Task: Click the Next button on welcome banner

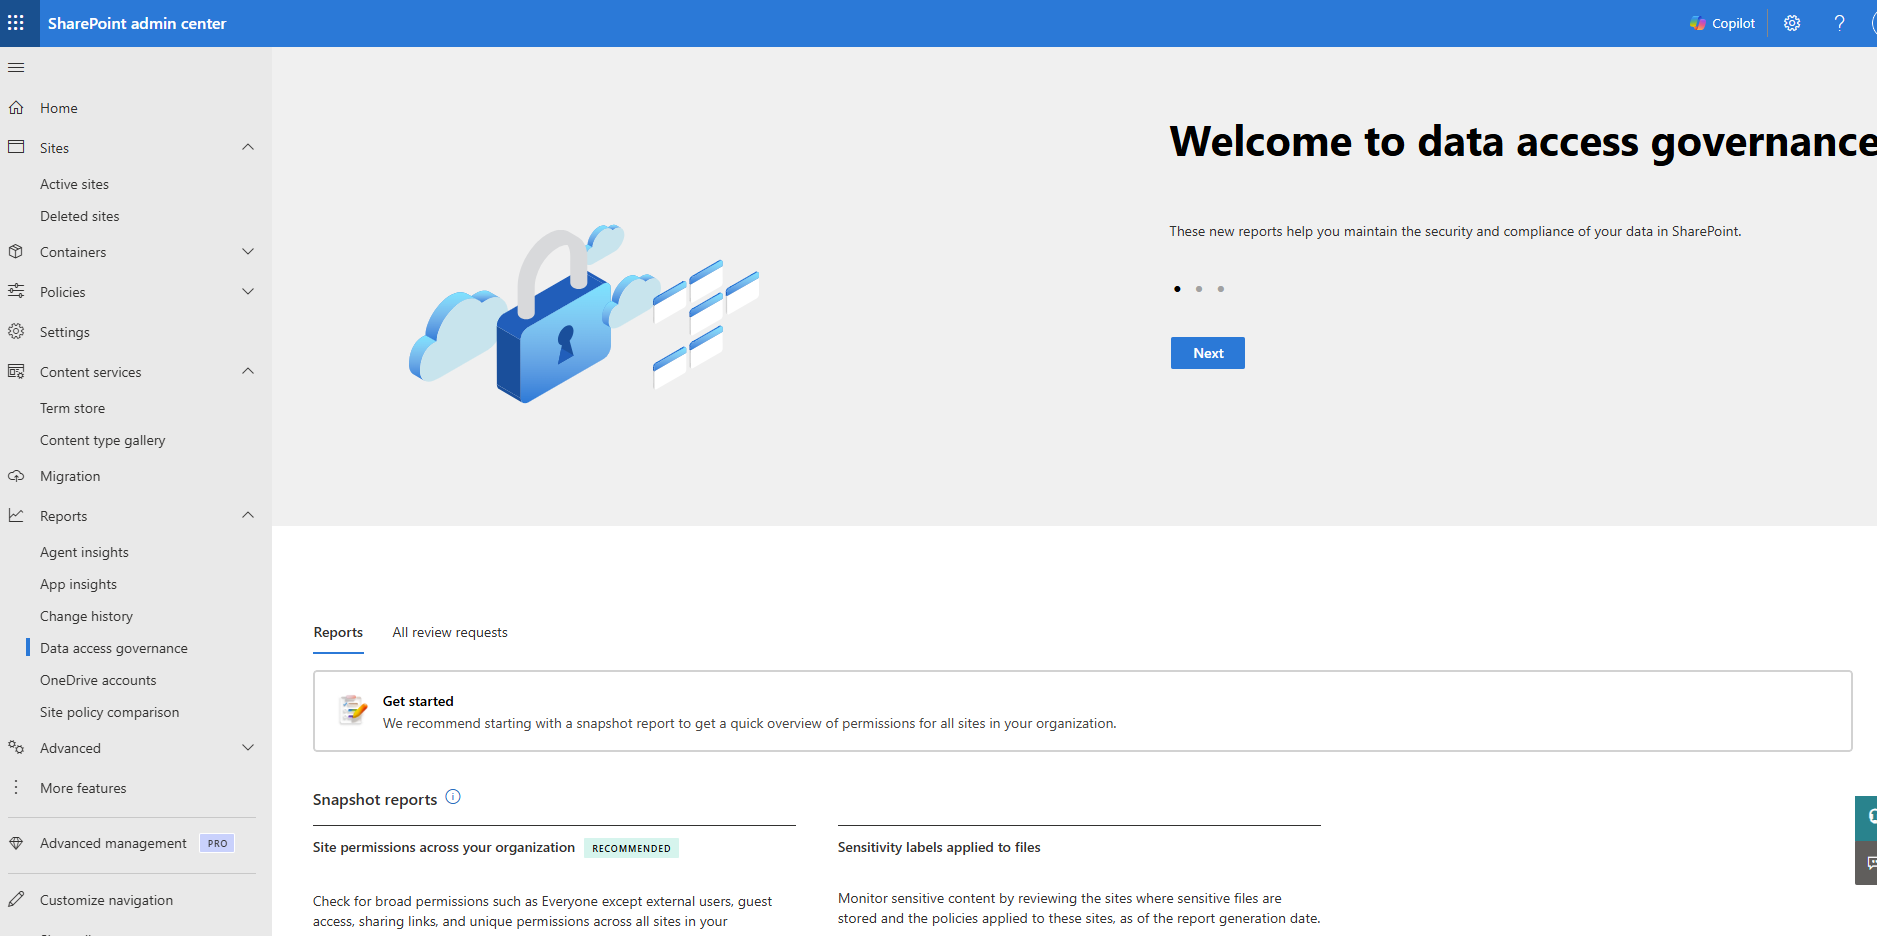Action: point(1207,352)
